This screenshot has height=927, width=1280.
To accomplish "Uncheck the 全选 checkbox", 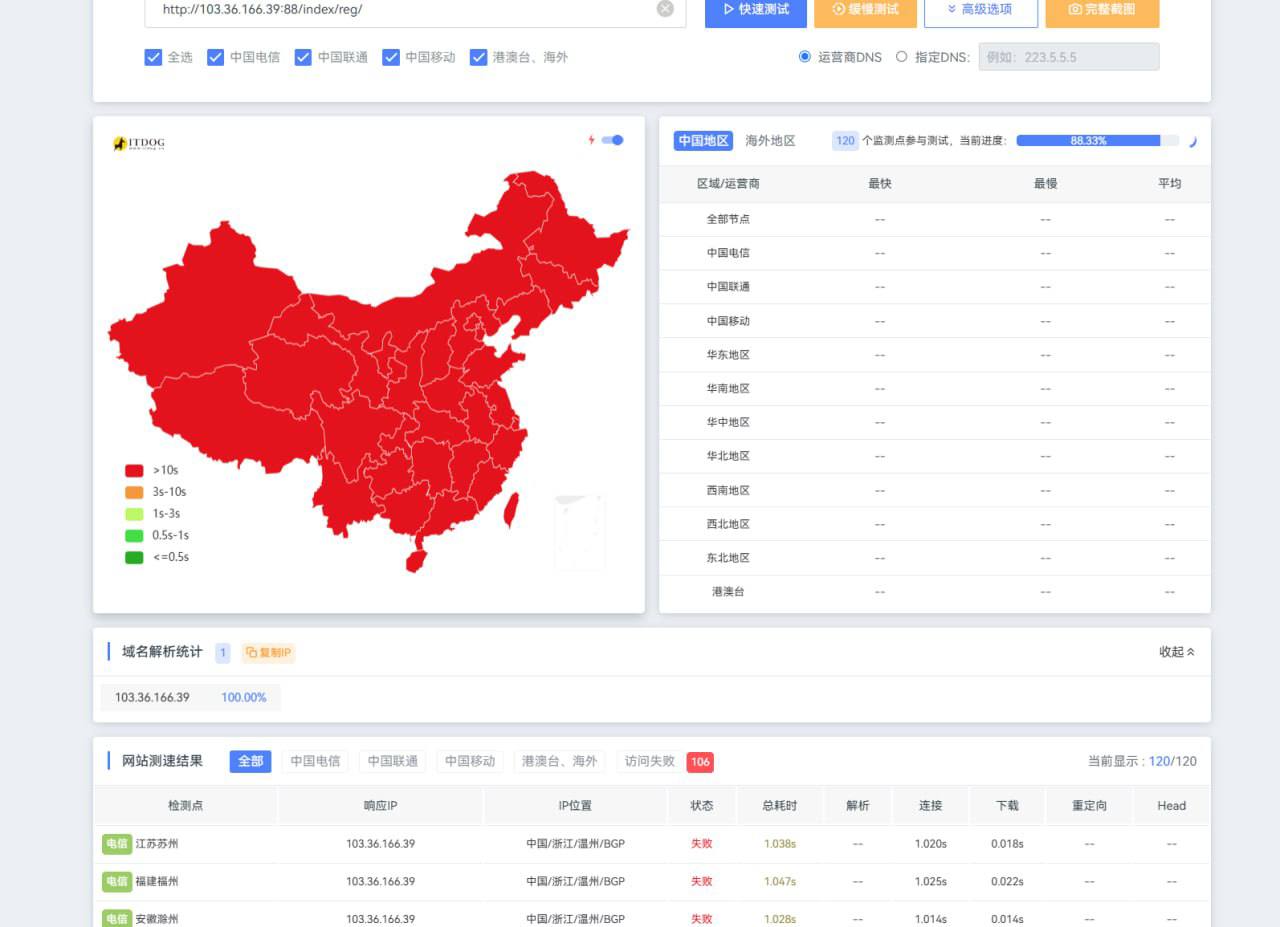I will [x=153, y=57].
